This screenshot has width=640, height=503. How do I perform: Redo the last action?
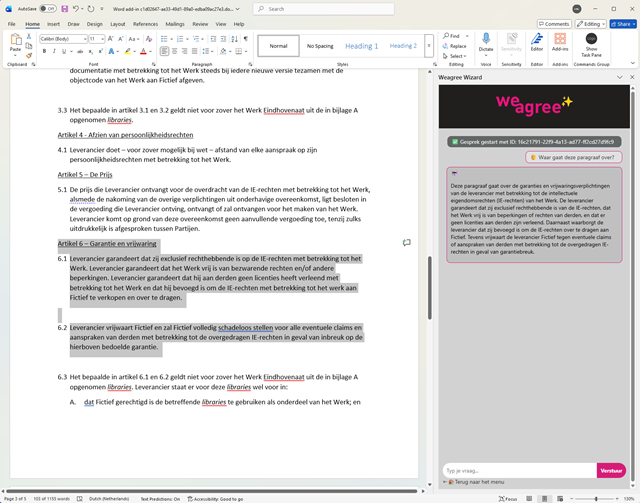click(x=91, y=9)
